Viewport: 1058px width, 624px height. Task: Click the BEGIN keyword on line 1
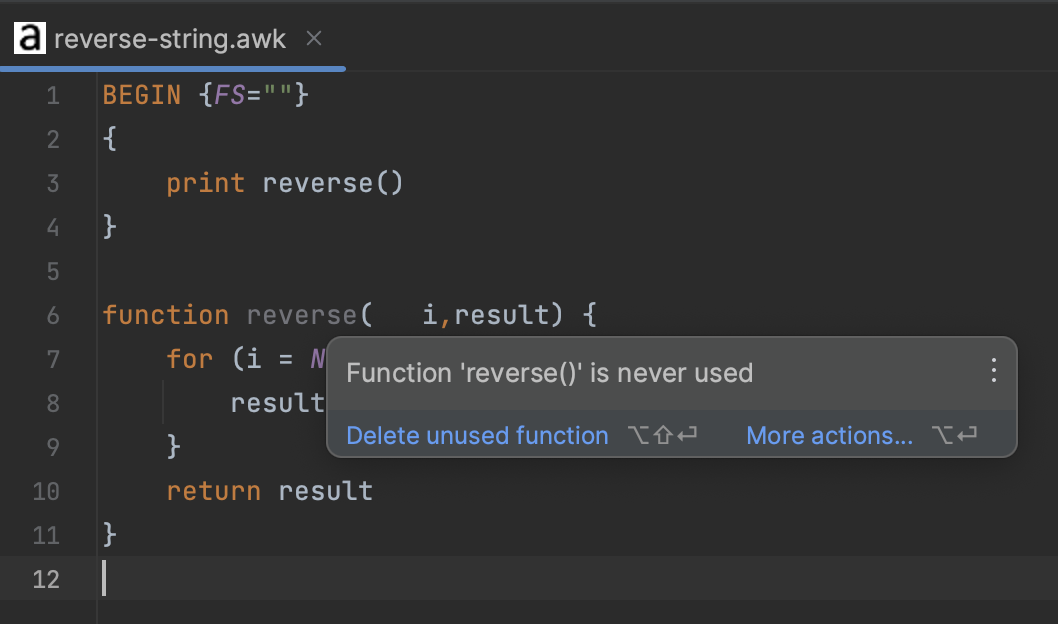[x=142, y=95]
